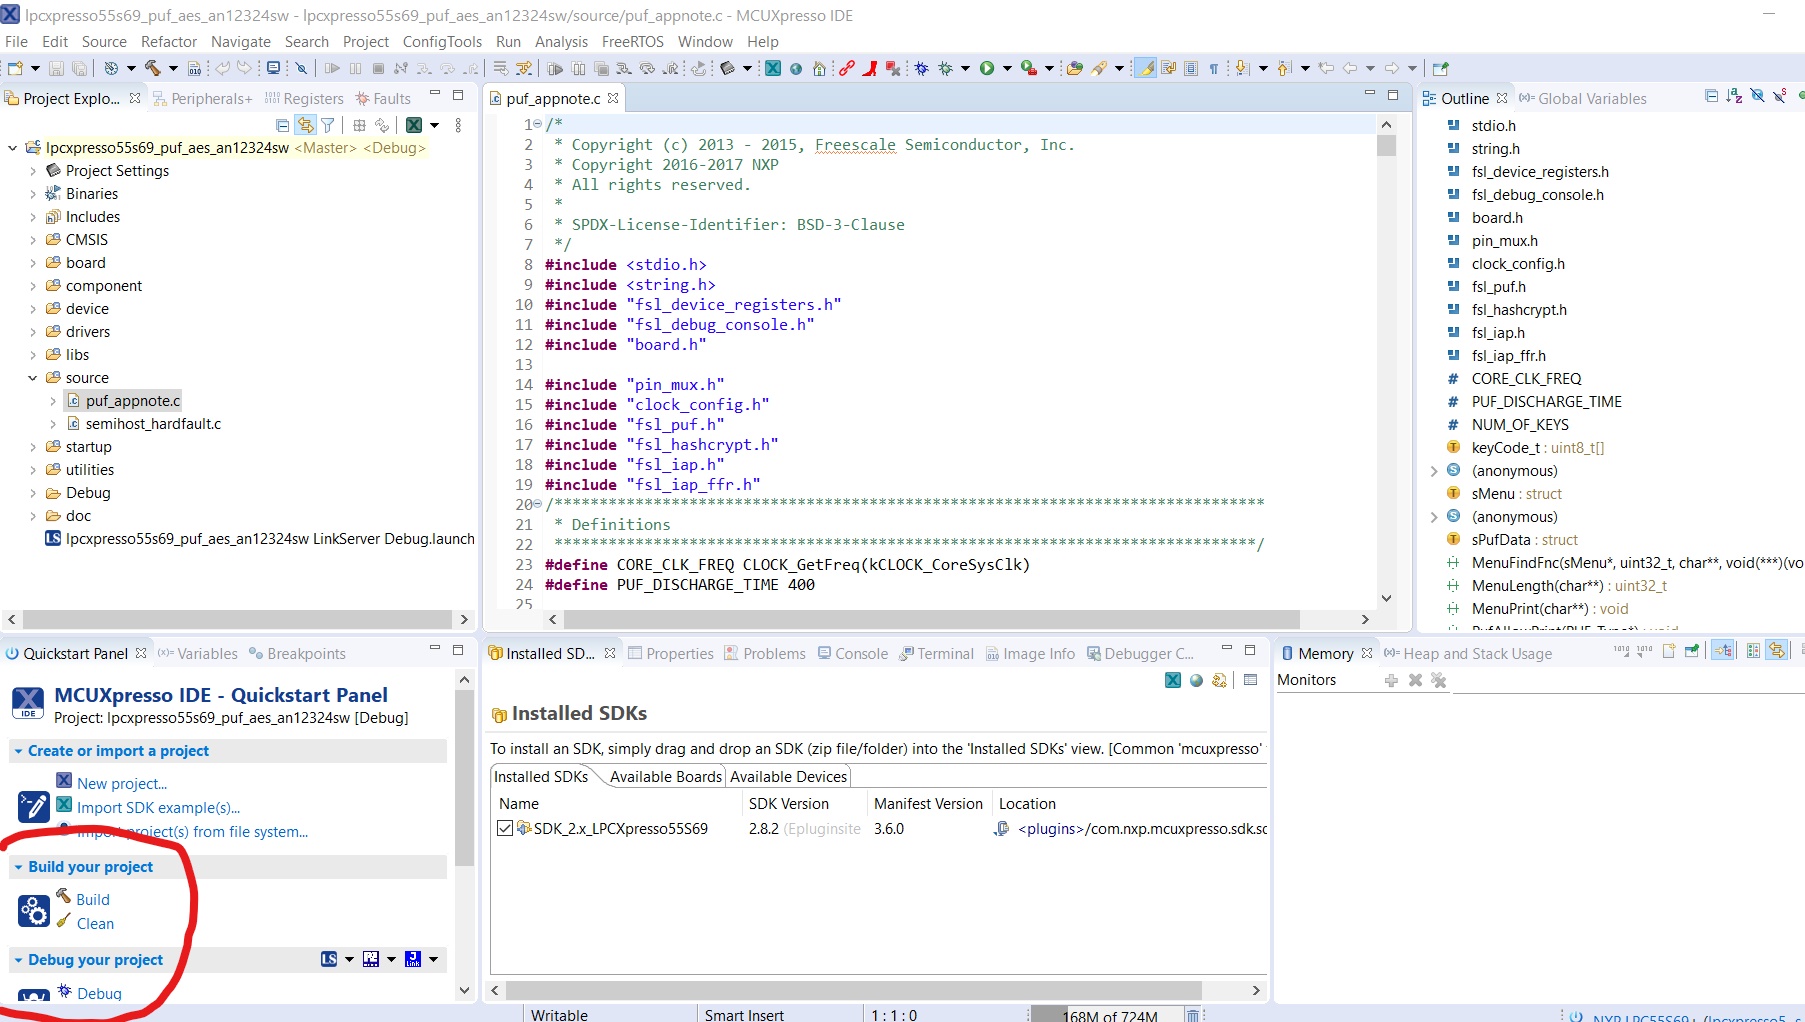Uncheck the SDK_2.x_LPCXpresso55S69 checkbox
The image size is (1805, 1022).
tap(505, 828)
